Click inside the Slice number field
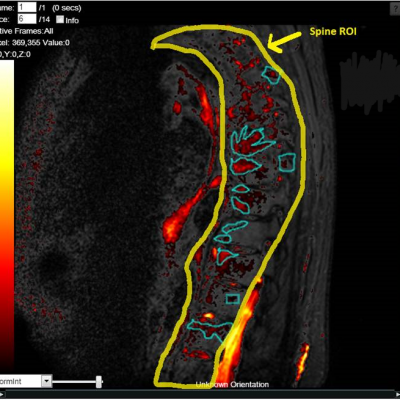Screen dimensions: 400x400 [x=26, y=19]
